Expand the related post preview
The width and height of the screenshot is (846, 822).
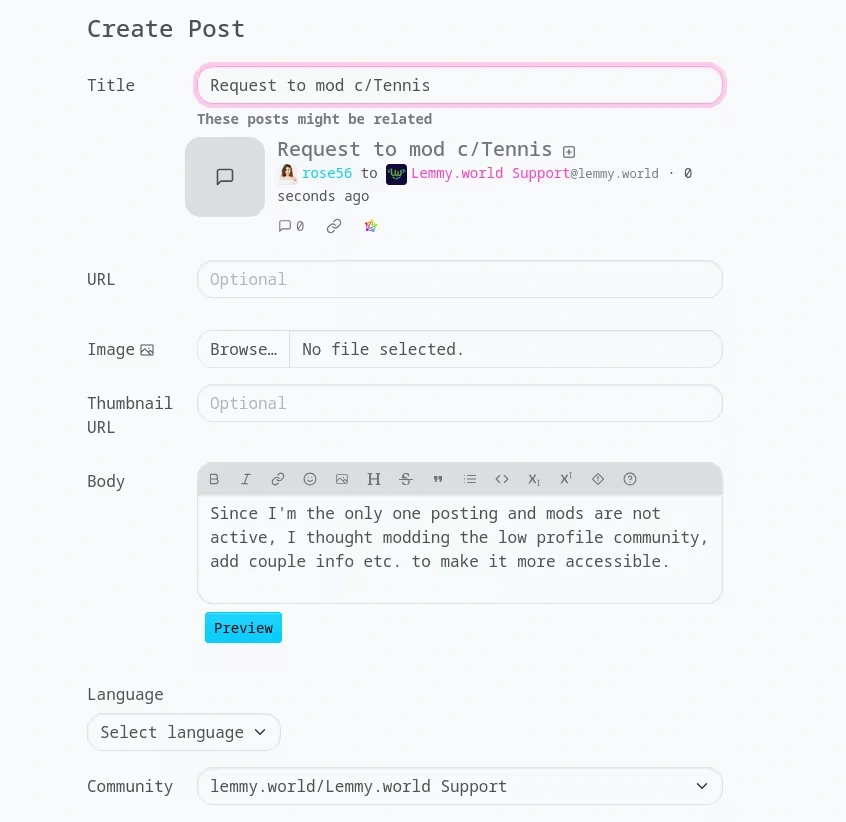click(x=569, y=152)
